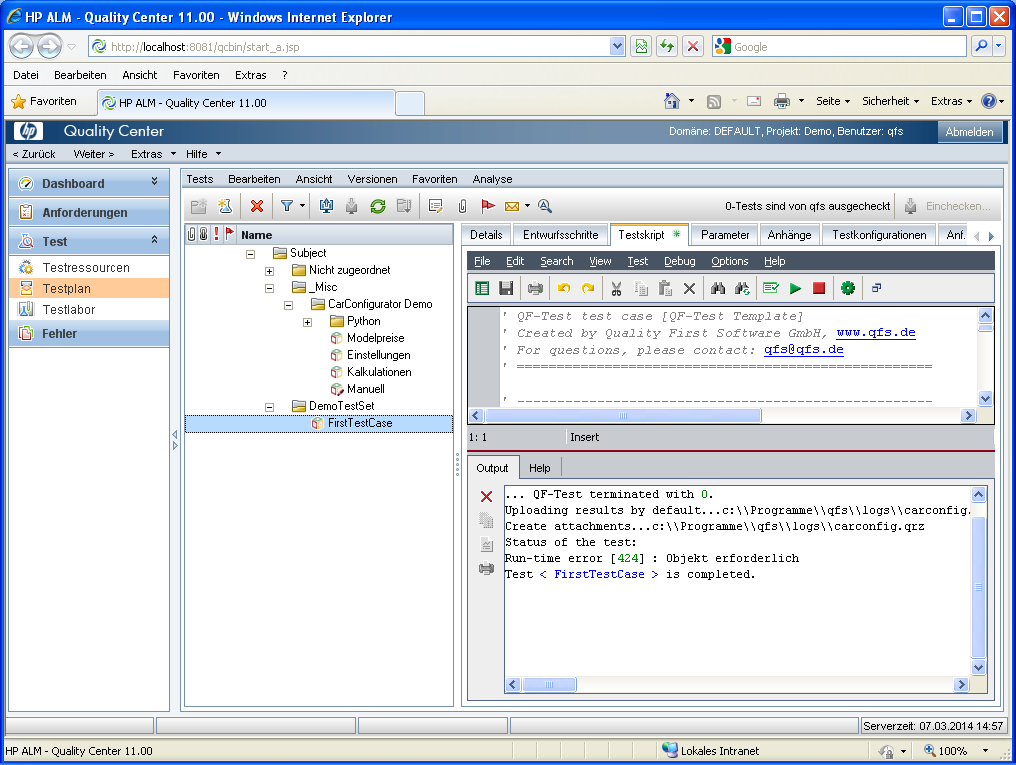Click the delete X icon in script toolbar
The height and width of the screenshot is (765, 1016).
689,288
